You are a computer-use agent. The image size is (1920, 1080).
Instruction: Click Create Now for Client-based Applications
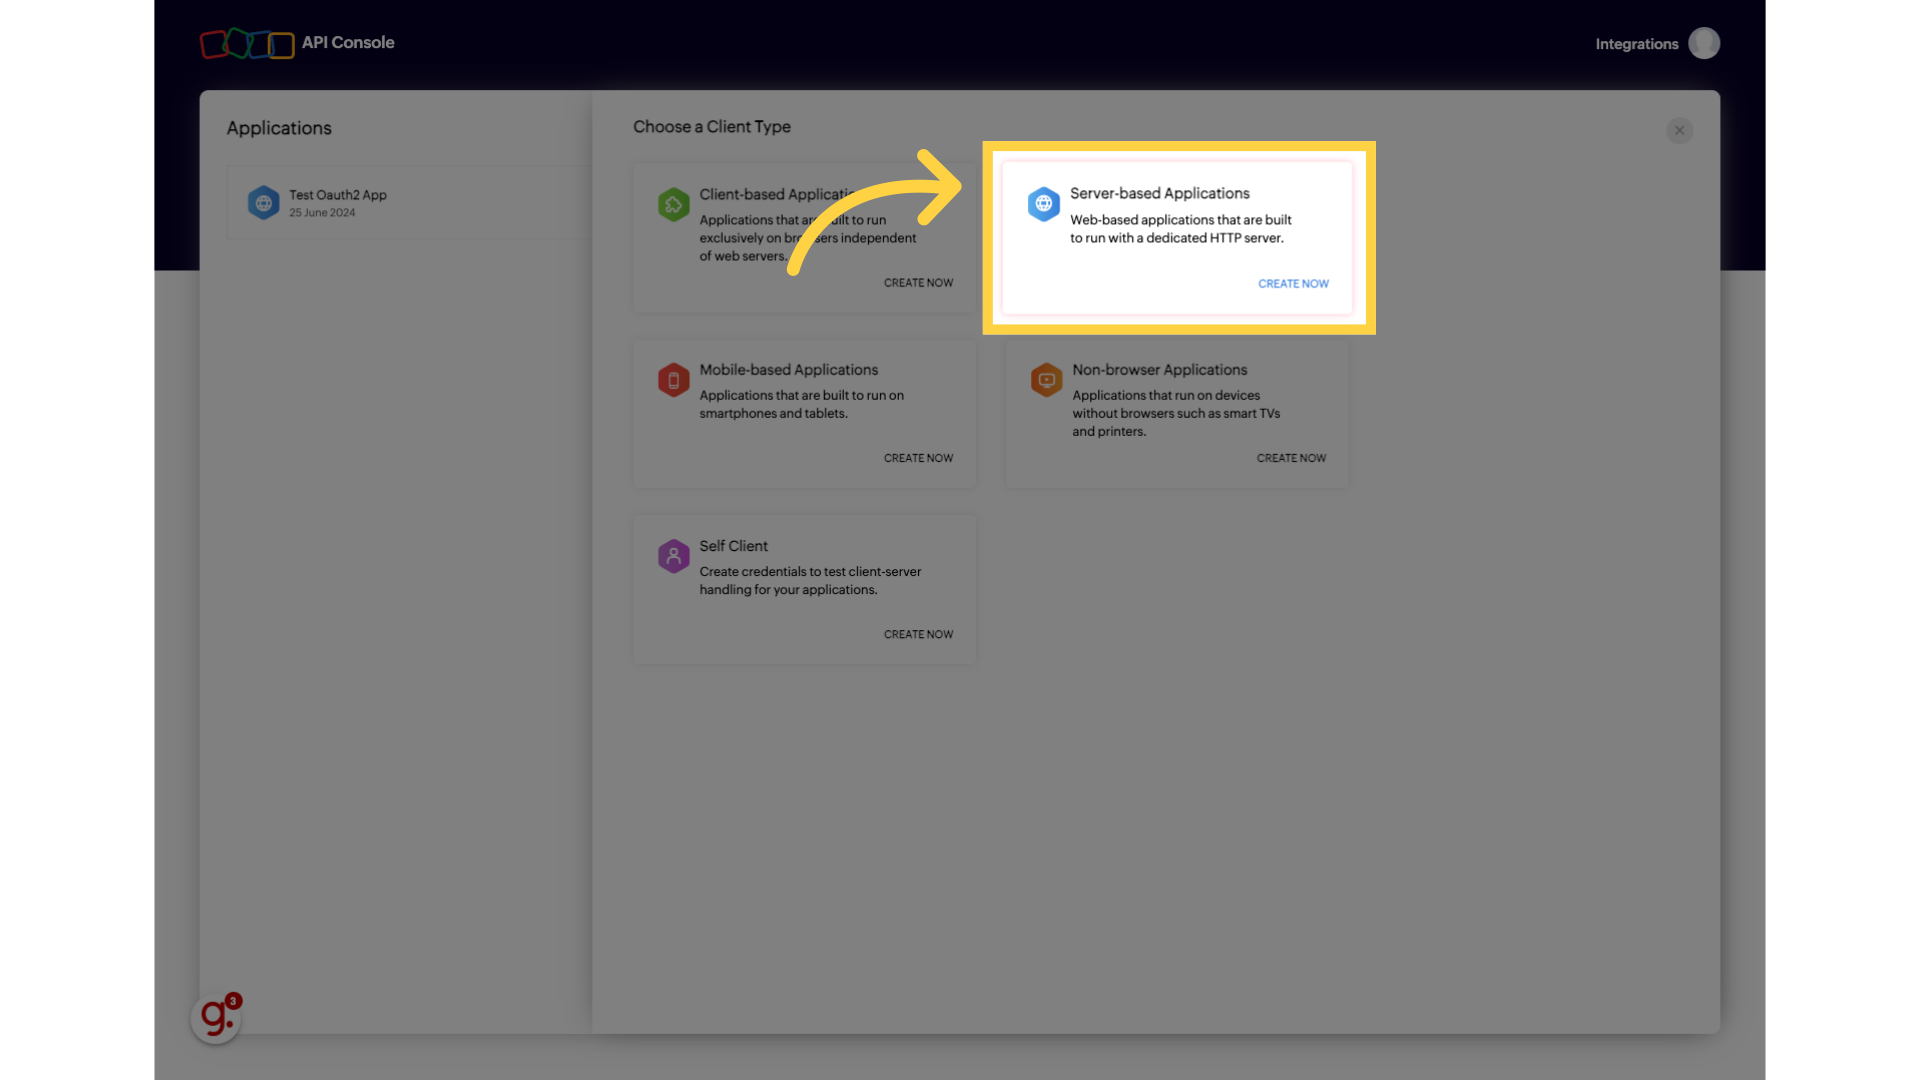(x=918, y=283)
